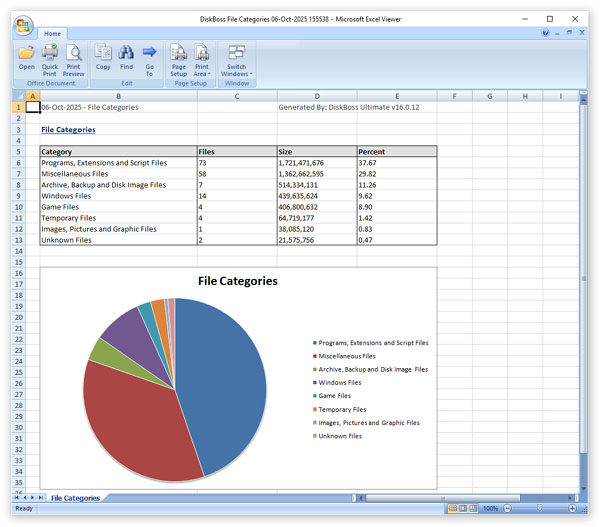Image resolution: width=600 pixels, height=527 pixels.
Task: Click the red legend swatch for Miscellaneous Files
Action: pos(315,356)
